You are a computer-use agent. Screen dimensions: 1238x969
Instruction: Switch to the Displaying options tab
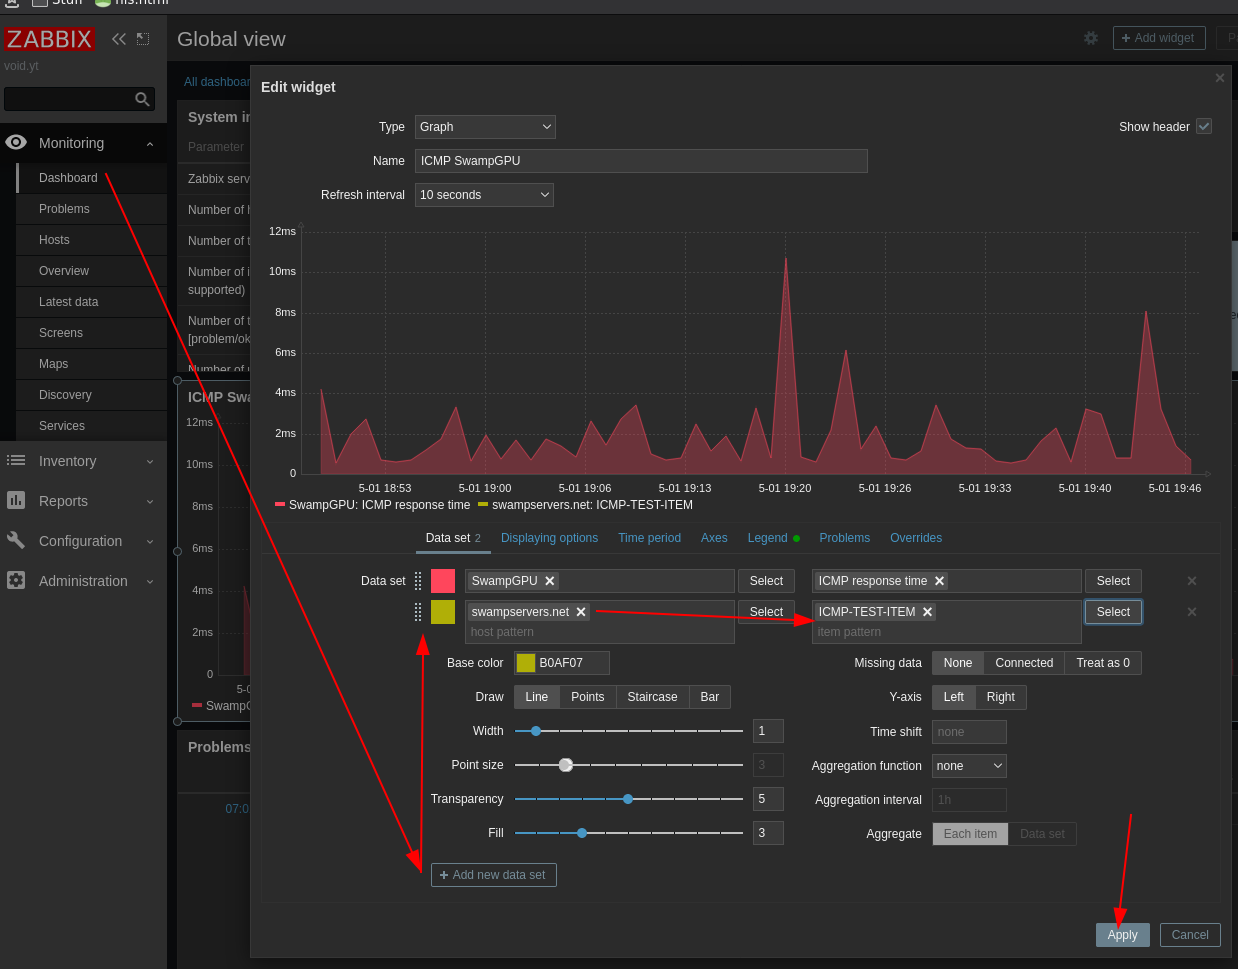[x=549, y=538]
